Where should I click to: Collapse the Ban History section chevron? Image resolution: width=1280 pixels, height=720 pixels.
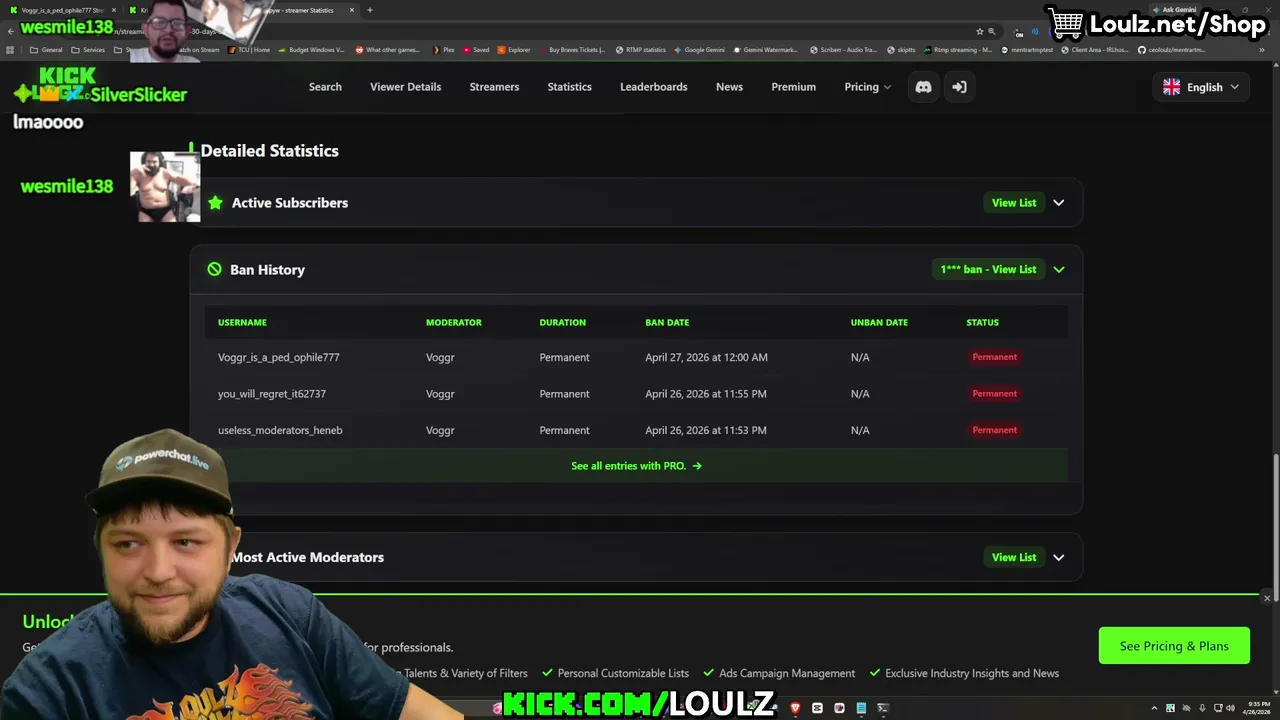(x=1059, y=269)
